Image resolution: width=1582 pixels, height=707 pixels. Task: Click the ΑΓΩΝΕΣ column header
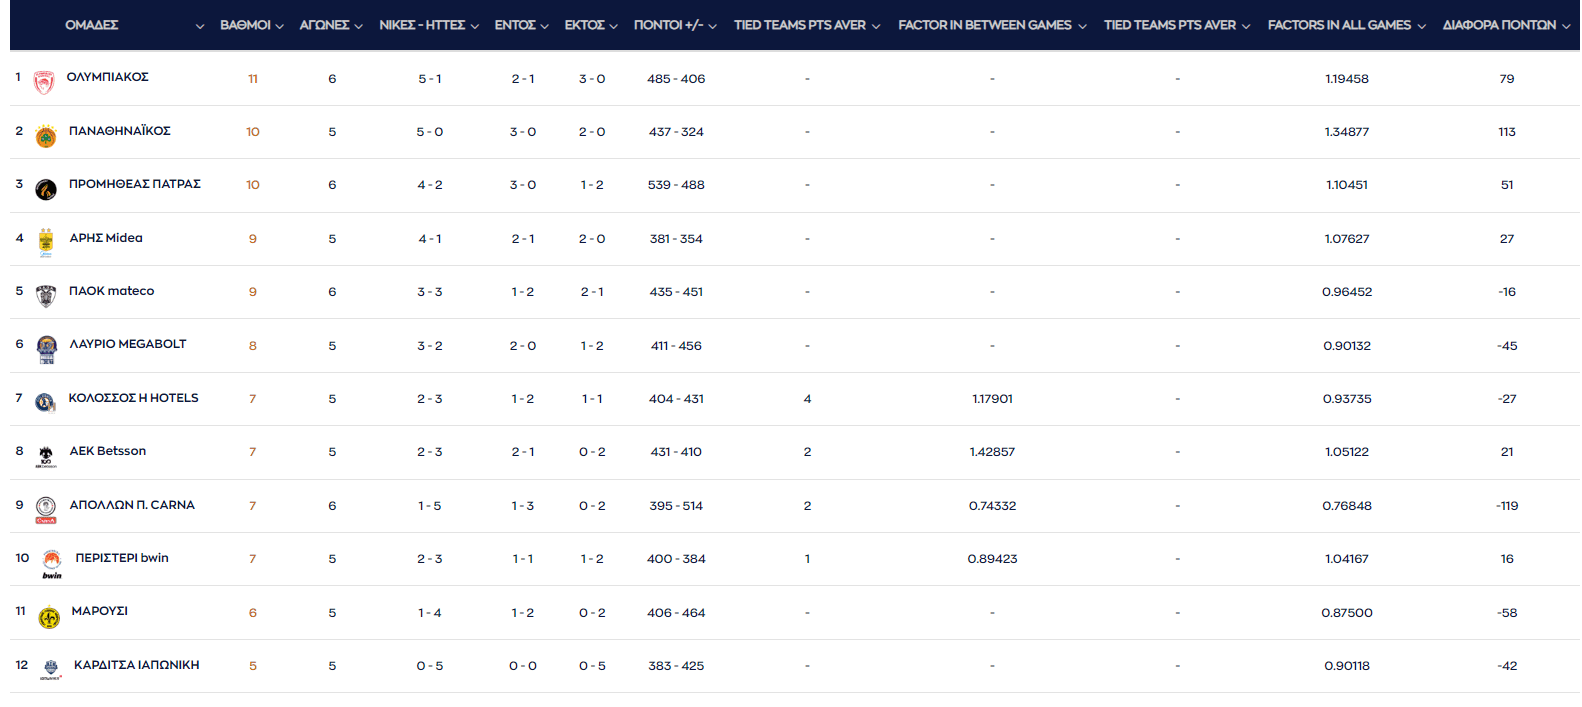coord(330,25)
